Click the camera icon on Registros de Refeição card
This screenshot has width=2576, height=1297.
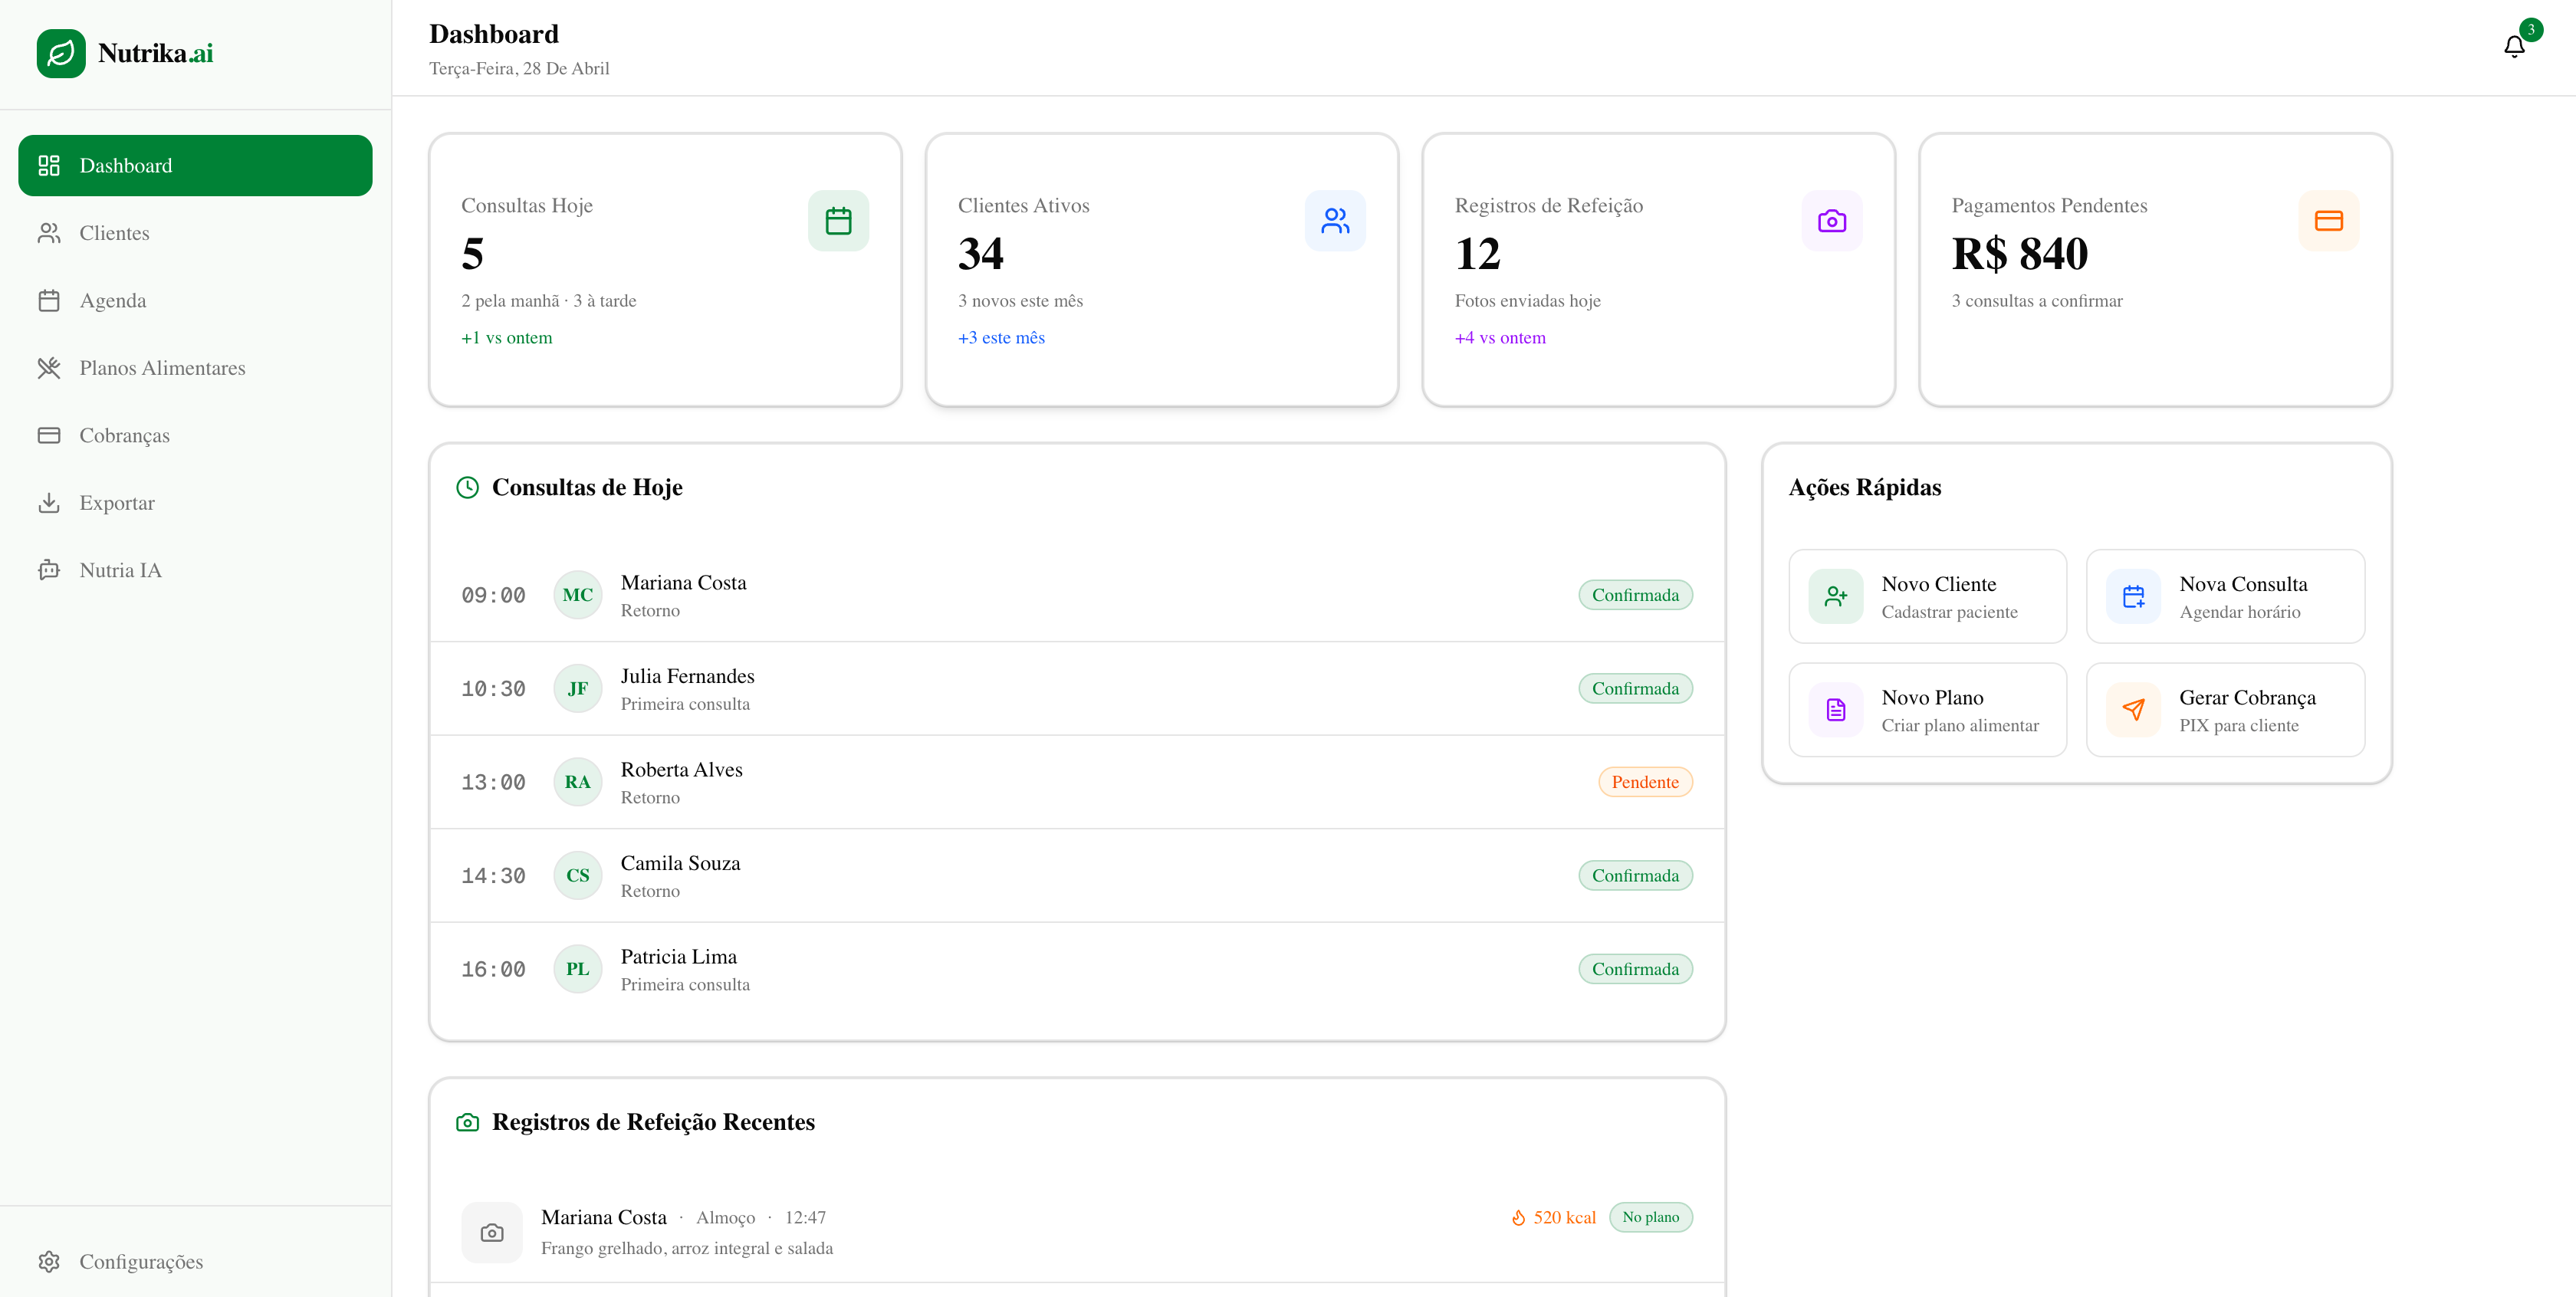1832,221
